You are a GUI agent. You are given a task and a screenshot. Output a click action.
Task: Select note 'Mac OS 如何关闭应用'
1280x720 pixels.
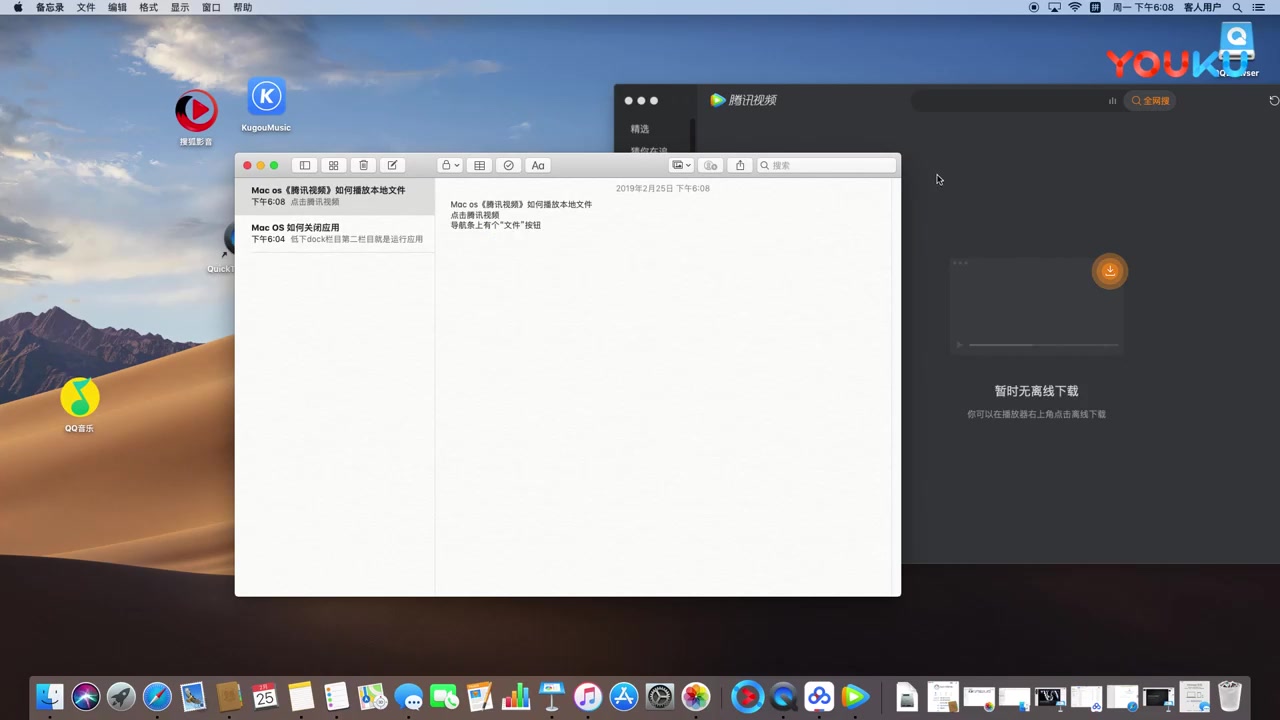[x=335, y=233]
